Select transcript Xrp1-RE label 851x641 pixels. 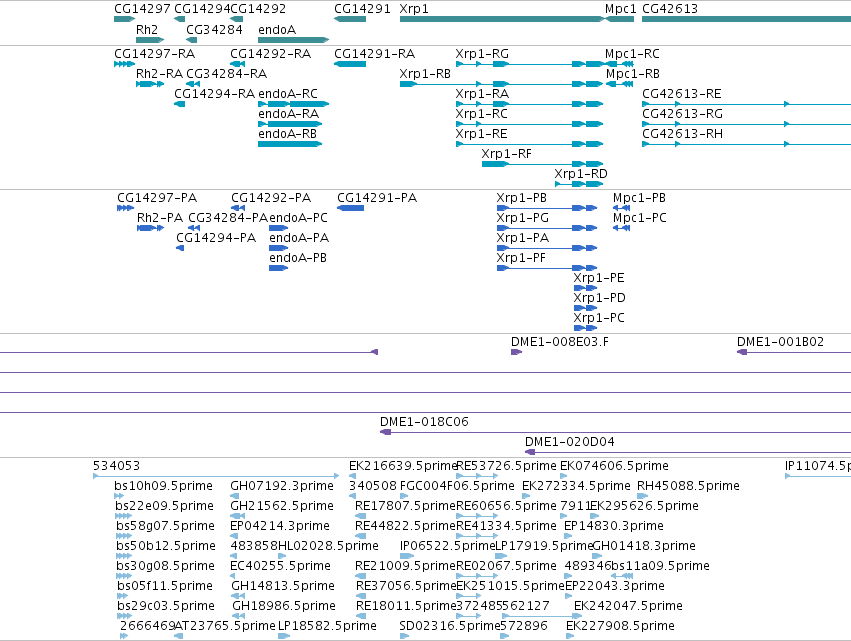pyautogui.click(x=481, y=134)
